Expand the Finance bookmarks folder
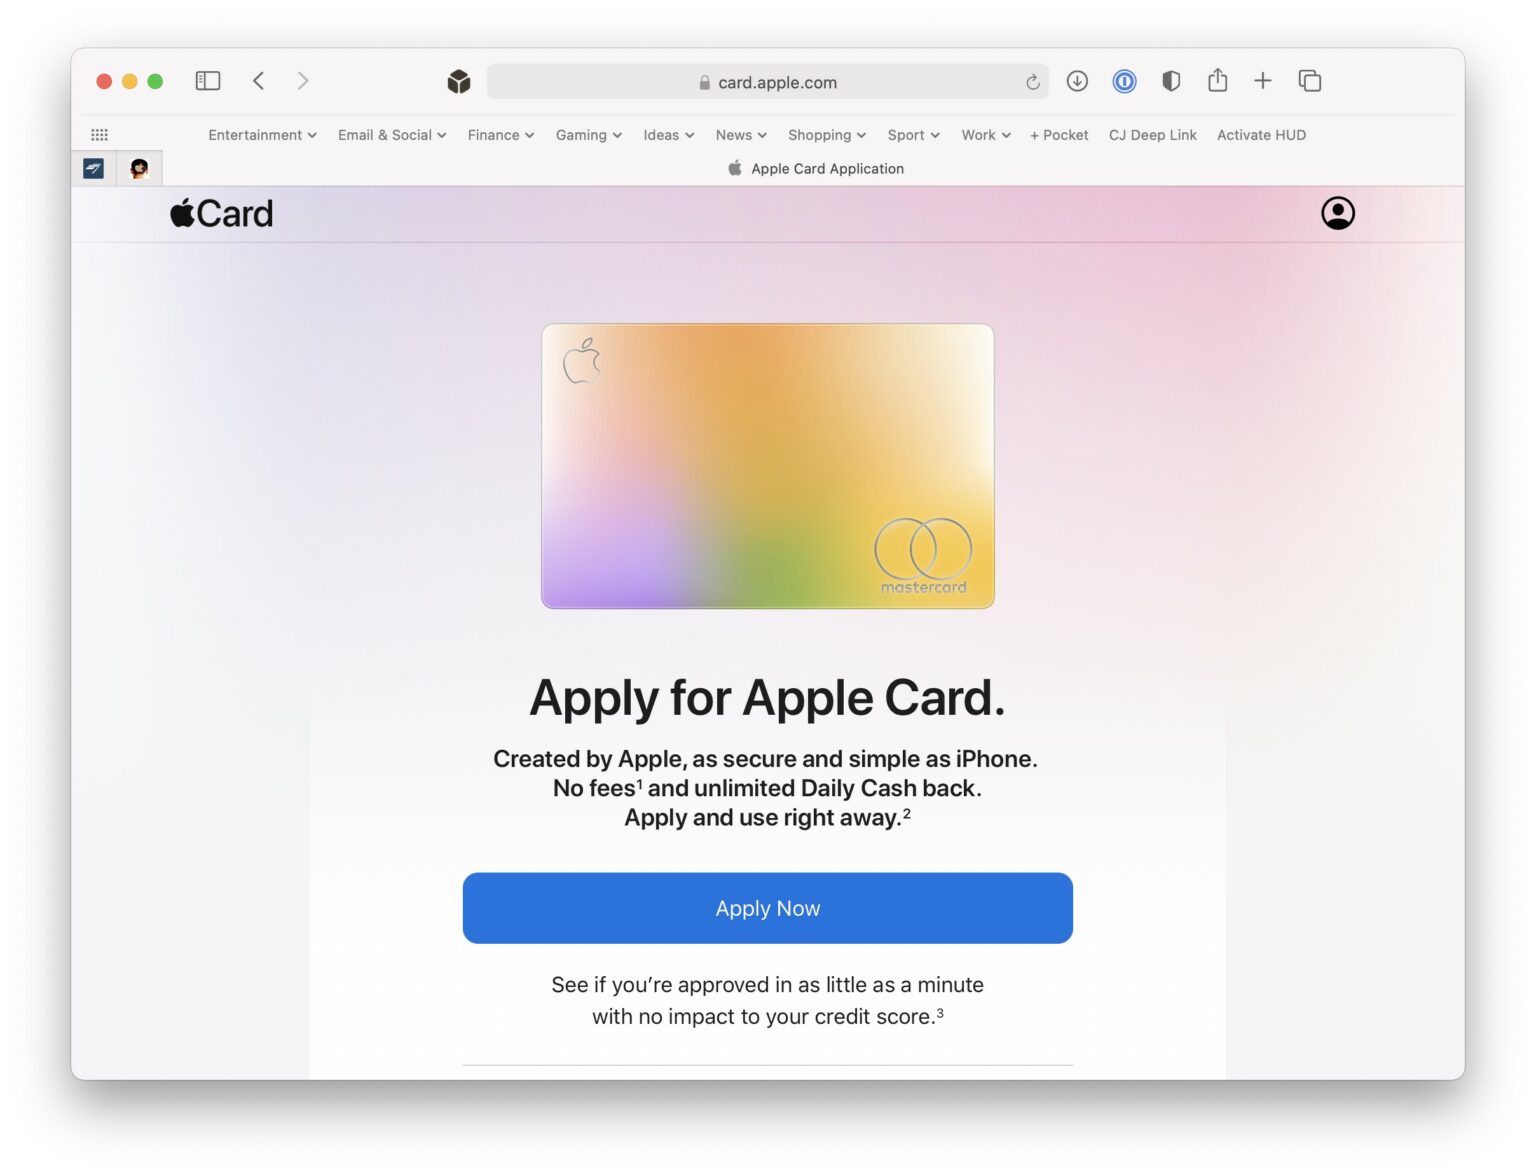Image resolution: width=1536 pixels, height=1174 pixels. click(501, 135)
